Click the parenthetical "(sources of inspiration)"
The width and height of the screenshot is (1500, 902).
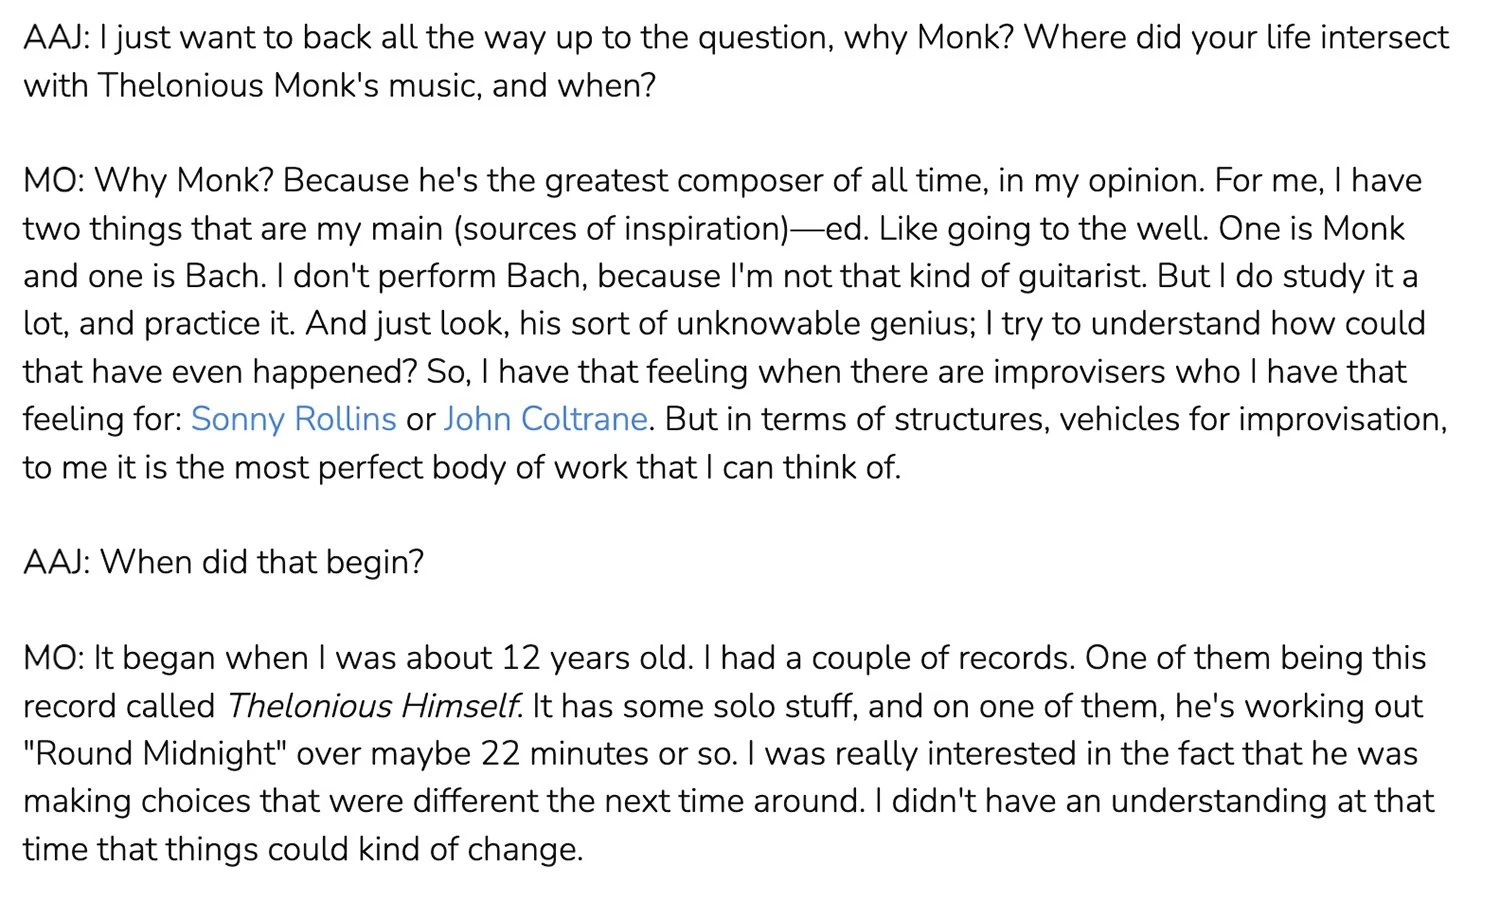[621, 229]
